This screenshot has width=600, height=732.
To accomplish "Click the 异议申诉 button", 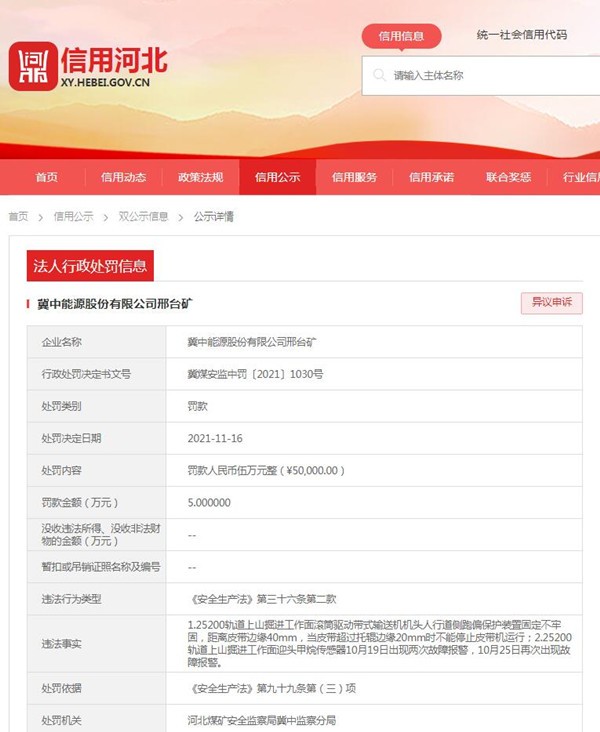I will 551,303.
